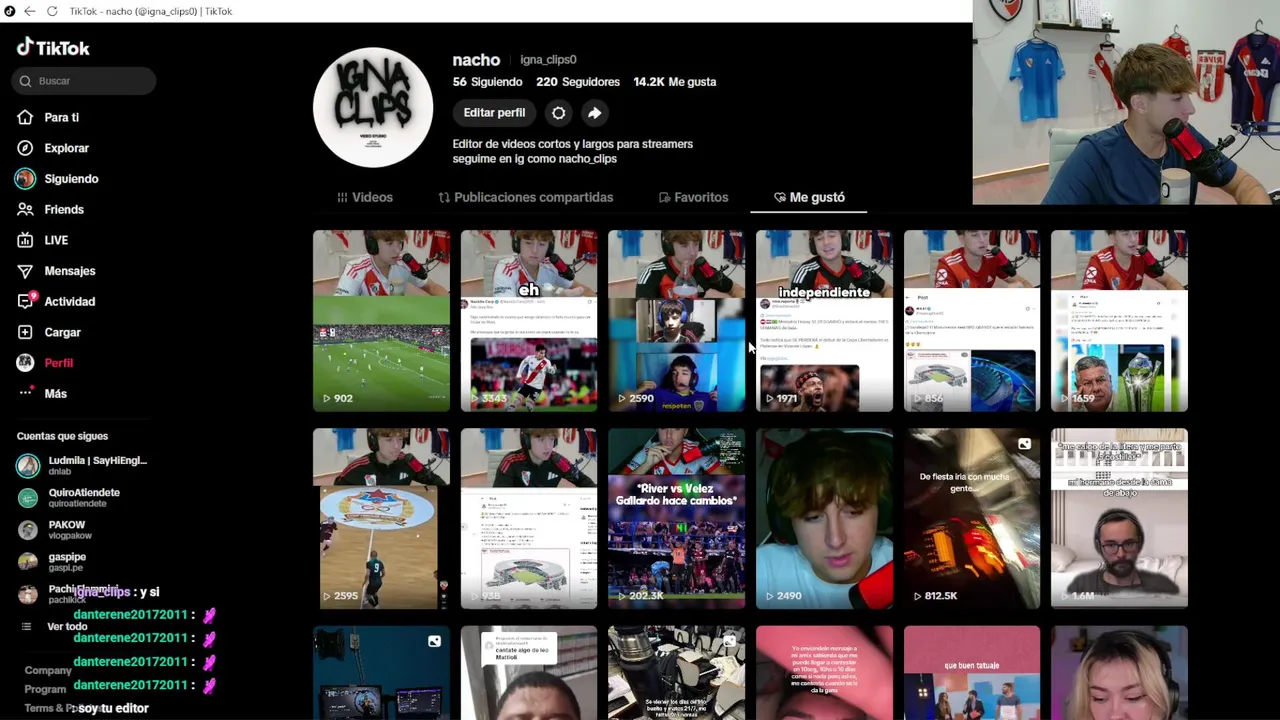Switch to Publicaciones compartidas tab
This screenshot has height=720, width=1280.
click(x=526, y=197)
